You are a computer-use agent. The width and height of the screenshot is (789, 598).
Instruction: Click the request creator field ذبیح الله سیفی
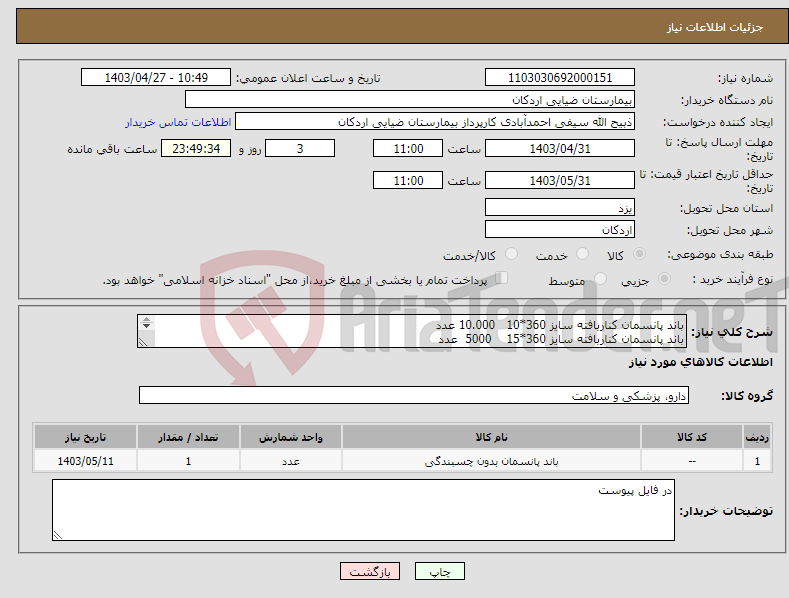coord(435,122)
